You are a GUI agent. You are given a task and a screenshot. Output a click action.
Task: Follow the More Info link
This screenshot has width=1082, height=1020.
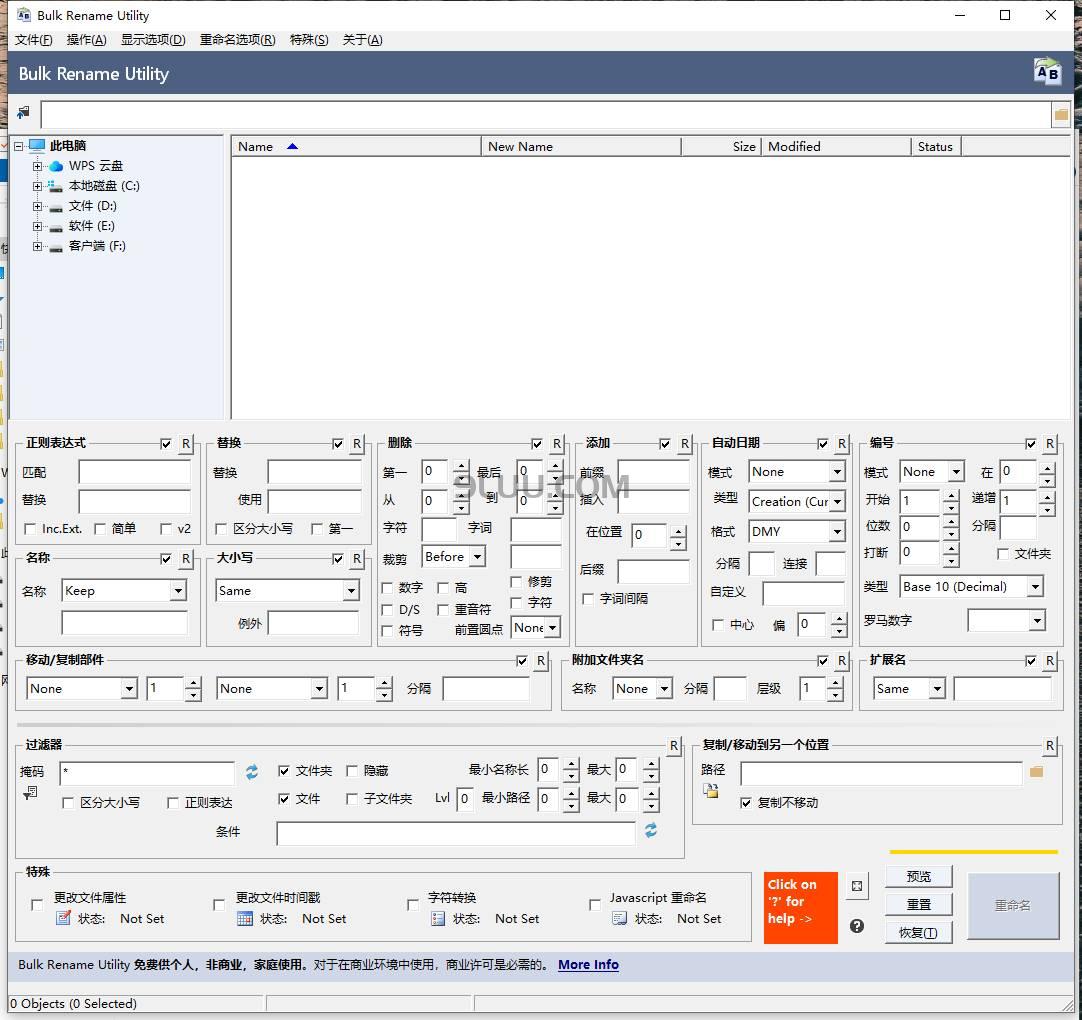tap(588, 965)
